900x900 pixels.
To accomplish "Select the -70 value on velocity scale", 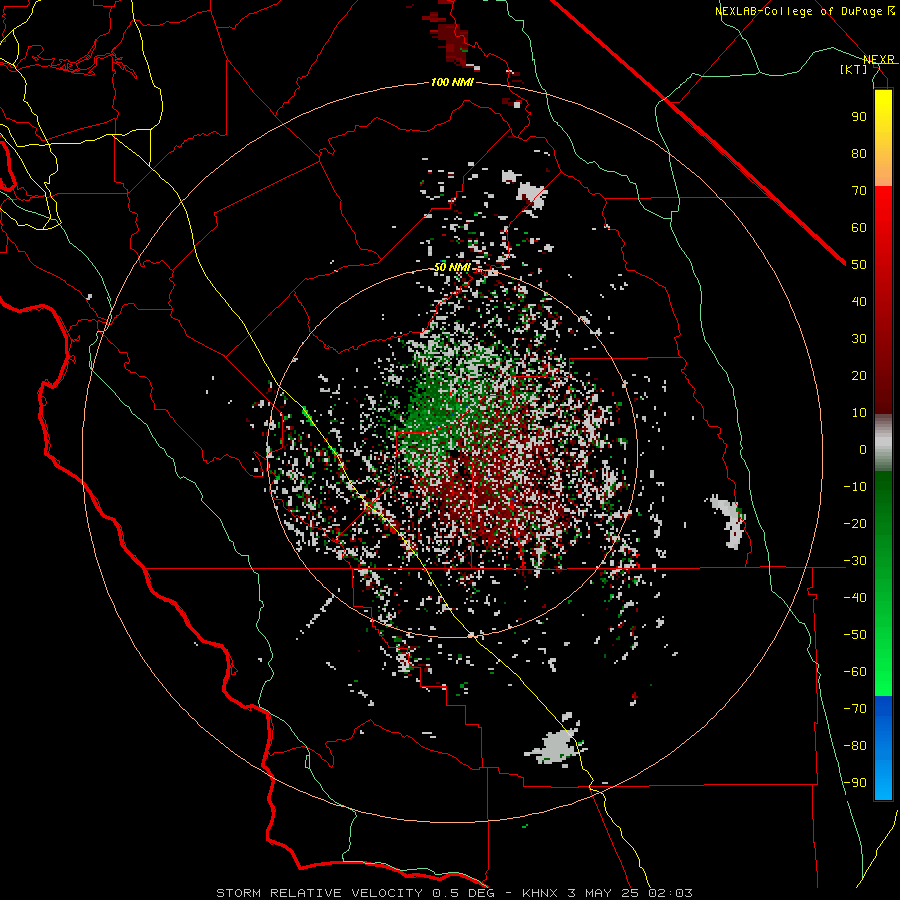I will [855, 709].
